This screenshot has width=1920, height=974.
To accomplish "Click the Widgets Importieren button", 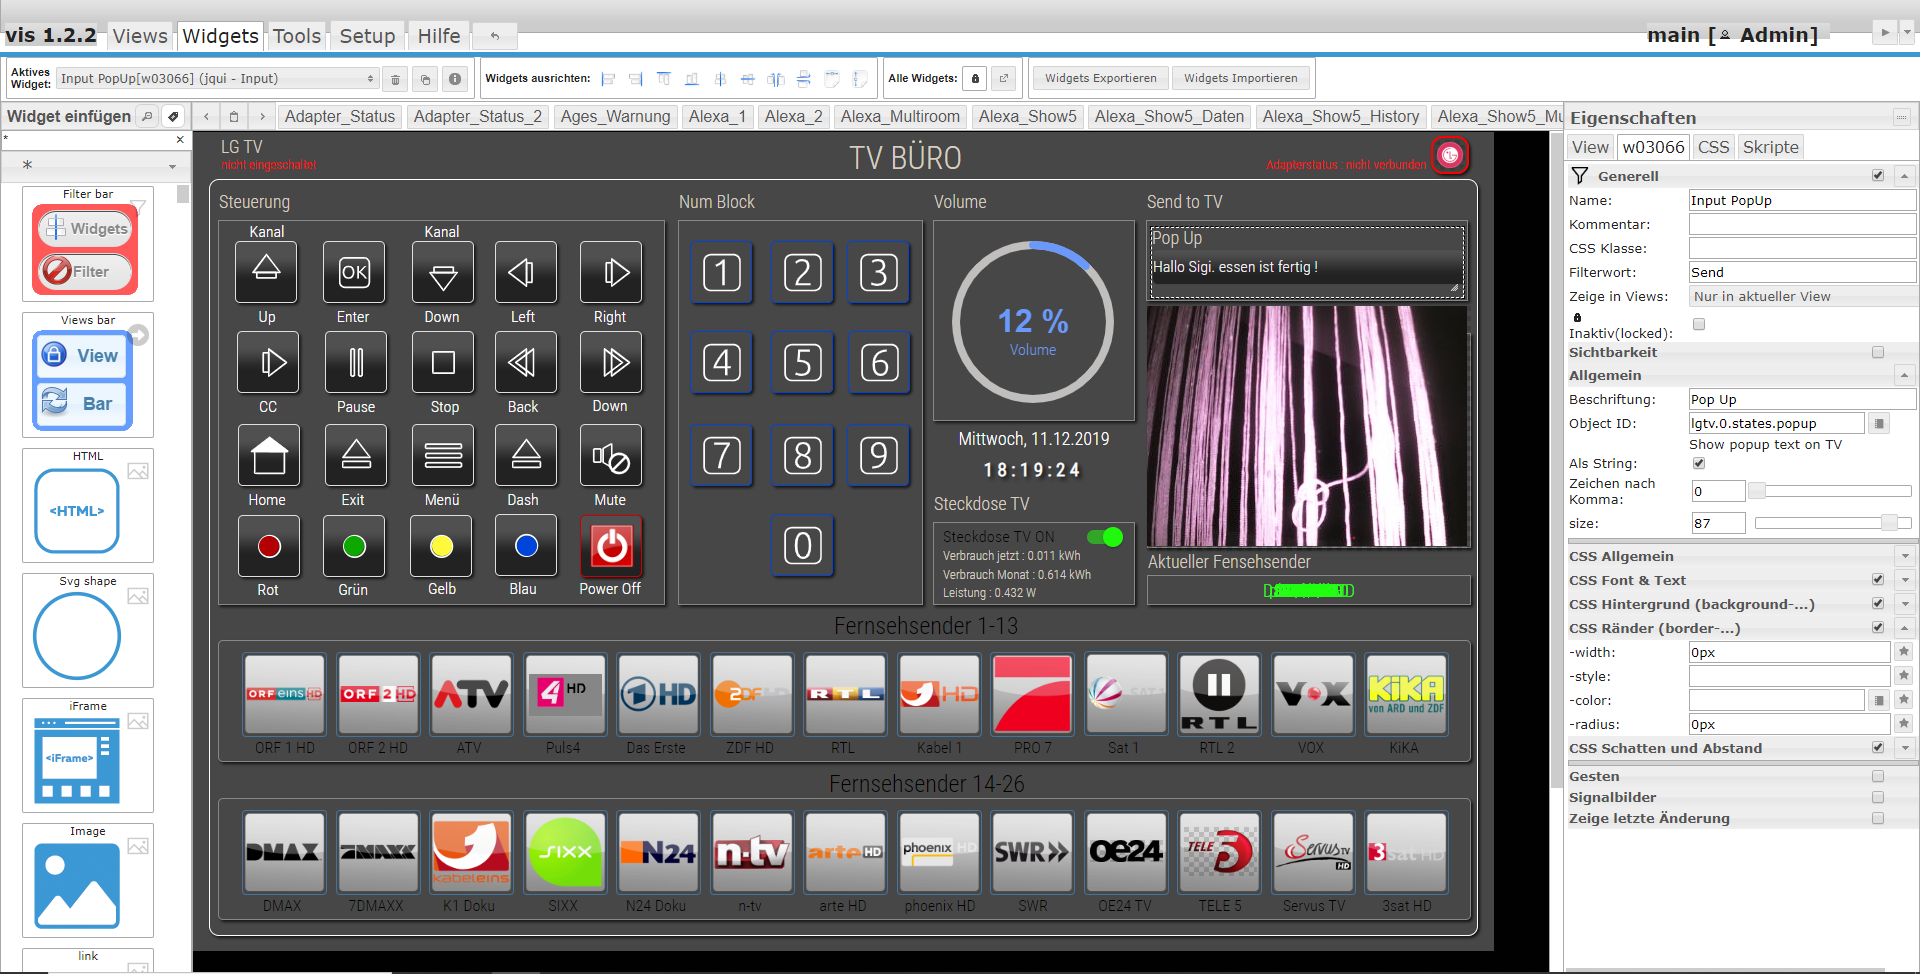I will point(1240,78).
